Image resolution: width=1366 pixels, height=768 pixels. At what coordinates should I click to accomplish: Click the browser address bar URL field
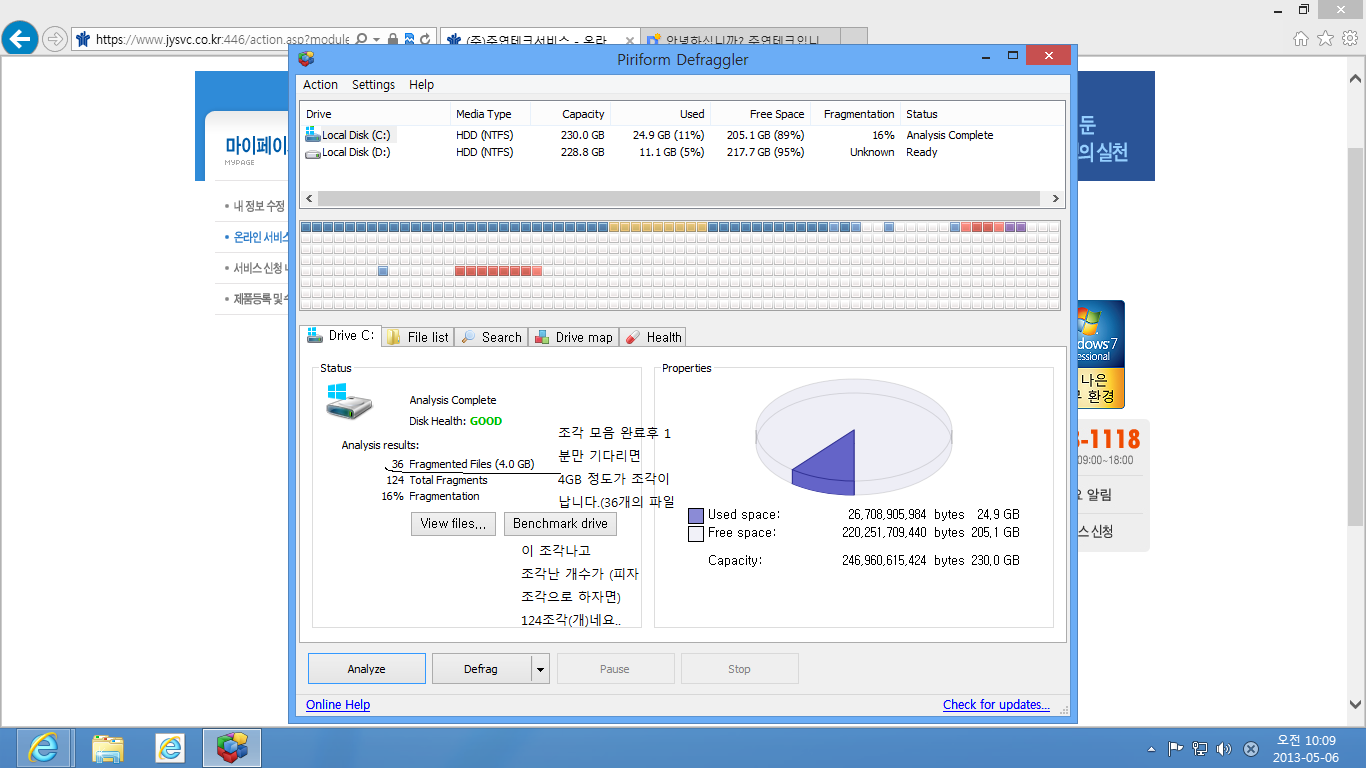pos(222,39)
